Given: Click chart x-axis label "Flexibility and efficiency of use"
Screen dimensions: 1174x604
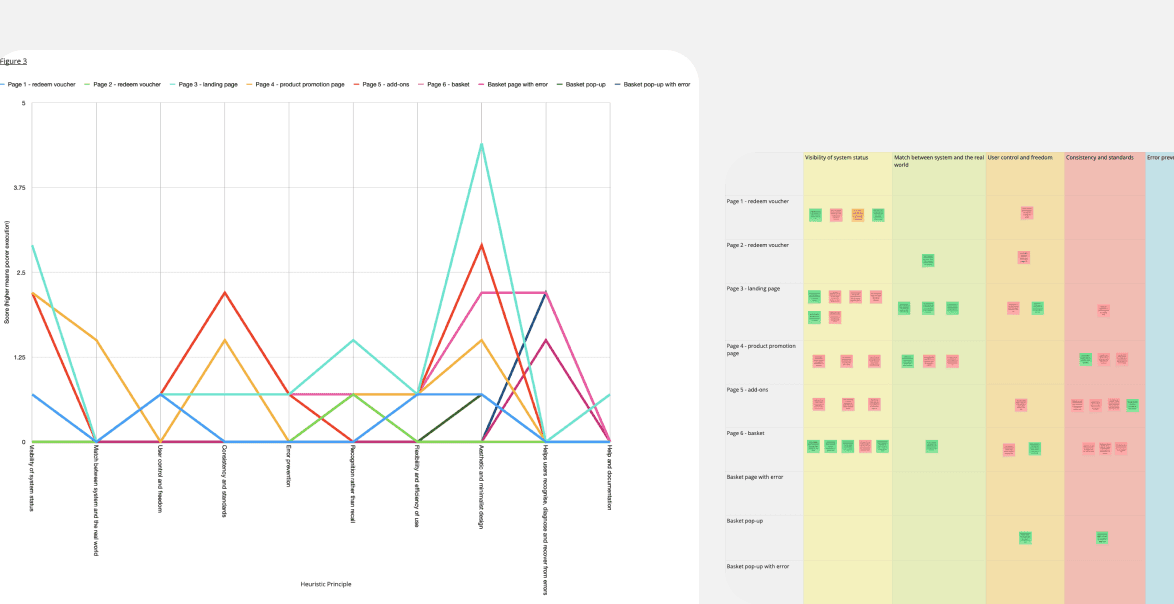Looking at the screenshot, I should pyautogui.click(x=417, y=486).
